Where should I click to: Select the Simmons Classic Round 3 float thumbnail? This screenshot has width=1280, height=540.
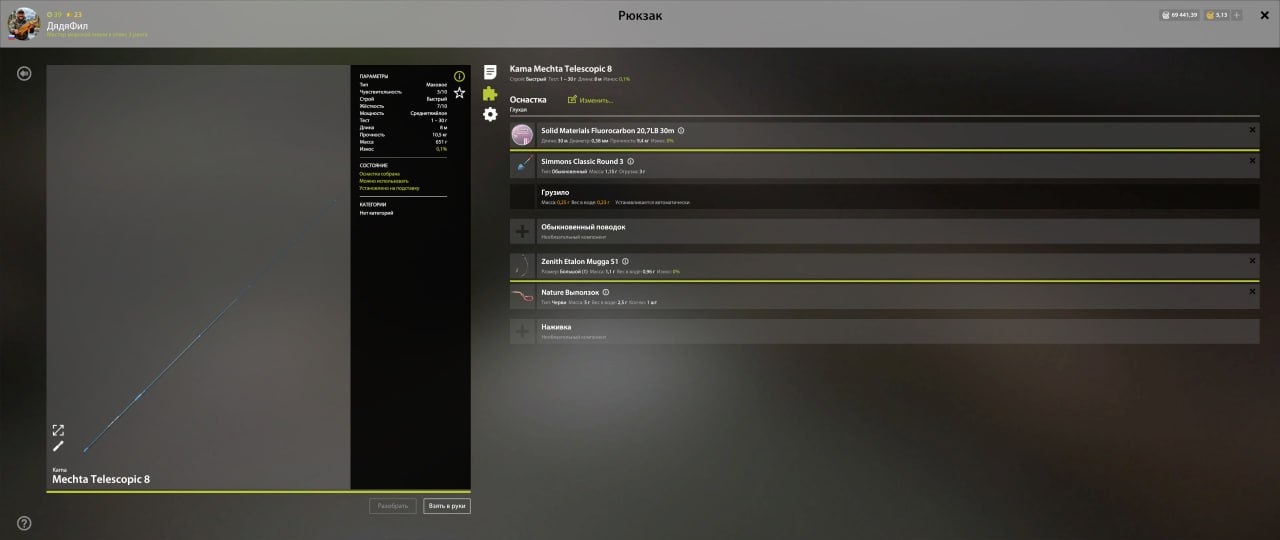(x=522, y=166)
